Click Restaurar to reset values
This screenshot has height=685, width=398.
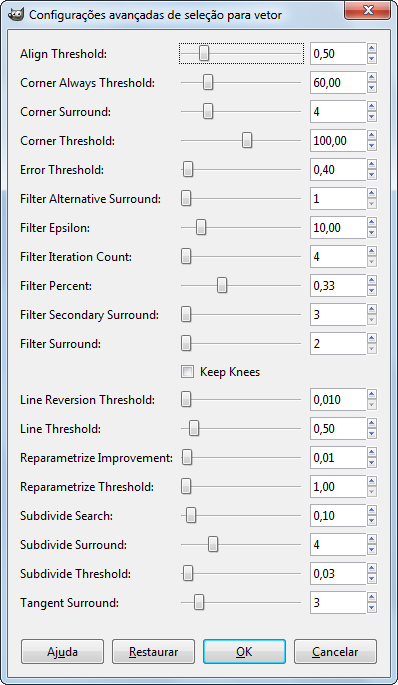pos(153,652)
